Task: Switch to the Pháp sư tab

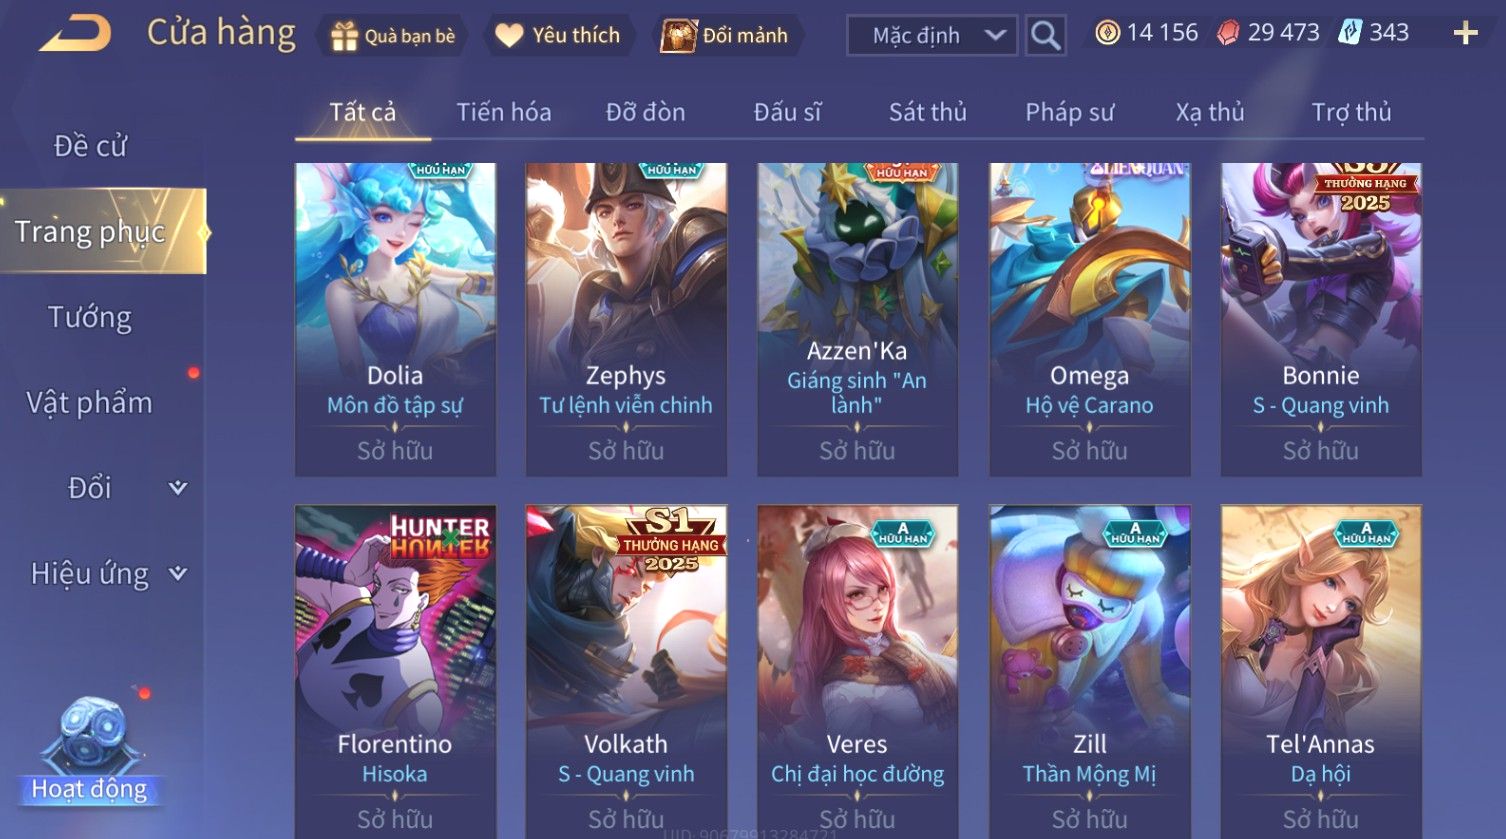Action: pyautogui.click(x=1069, y=112)
